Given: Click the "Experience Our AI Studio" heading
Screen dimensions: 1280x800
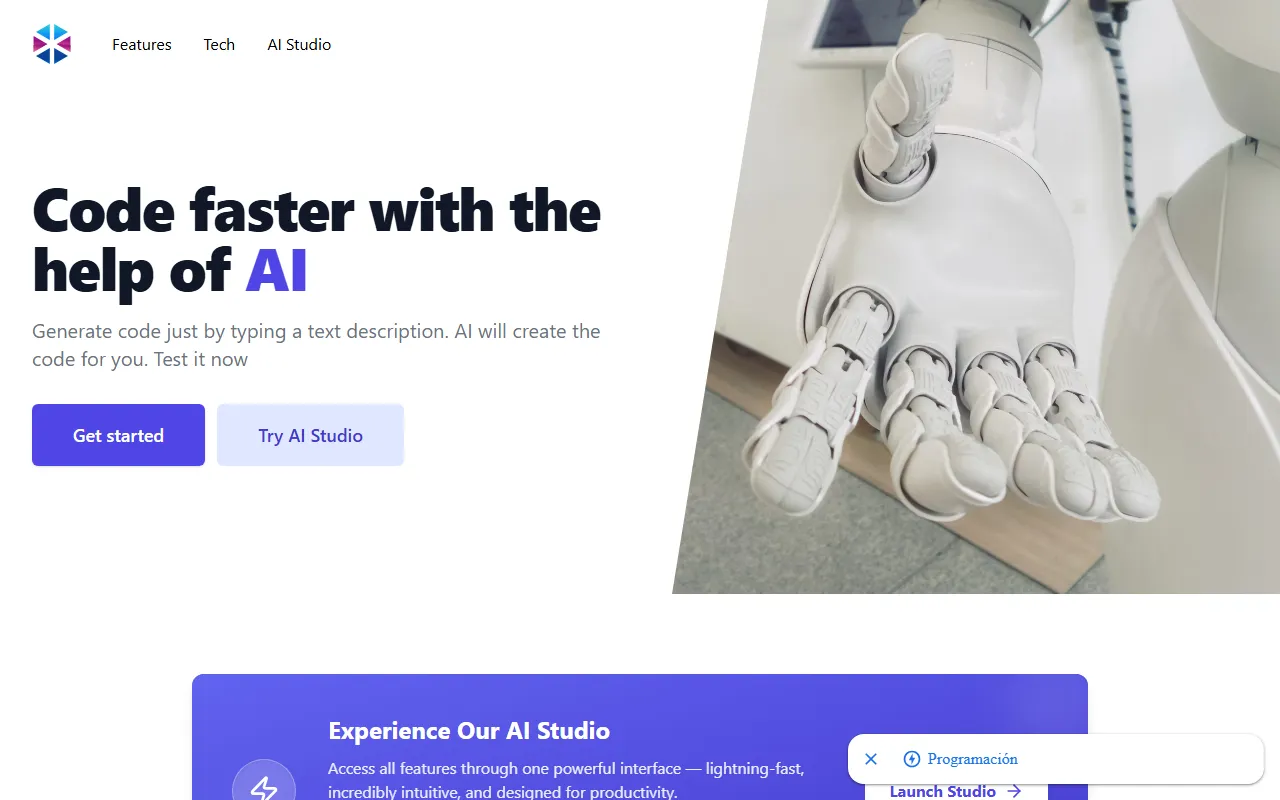Looking at the screenshot, I should click(469, 731).
